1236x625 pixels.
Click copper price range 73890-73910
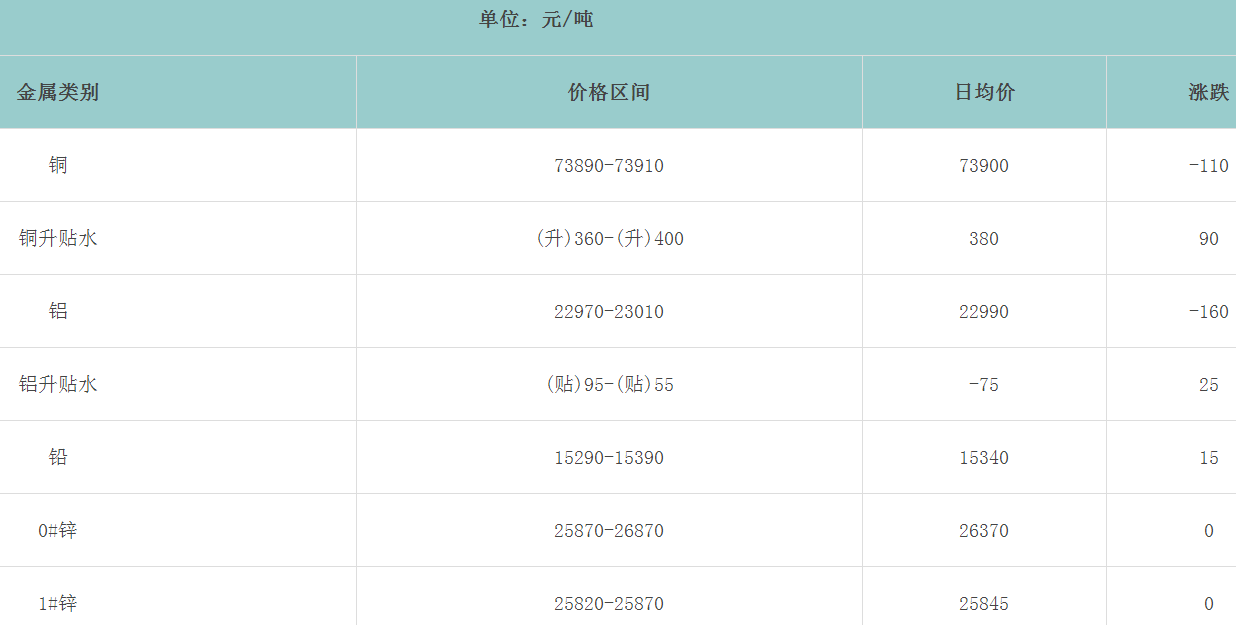[609, 166]
